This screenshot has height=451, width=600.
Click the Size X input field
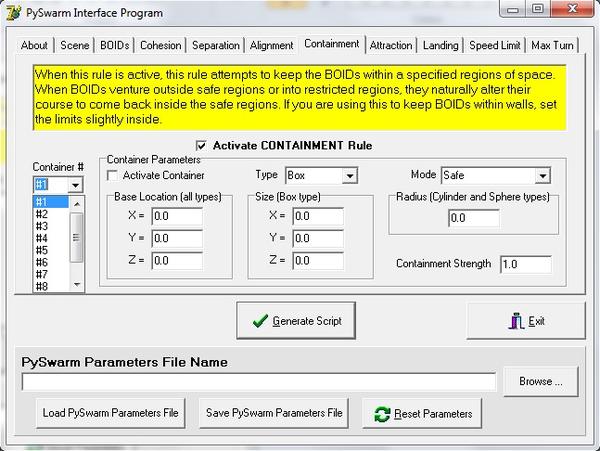point(318,217)
